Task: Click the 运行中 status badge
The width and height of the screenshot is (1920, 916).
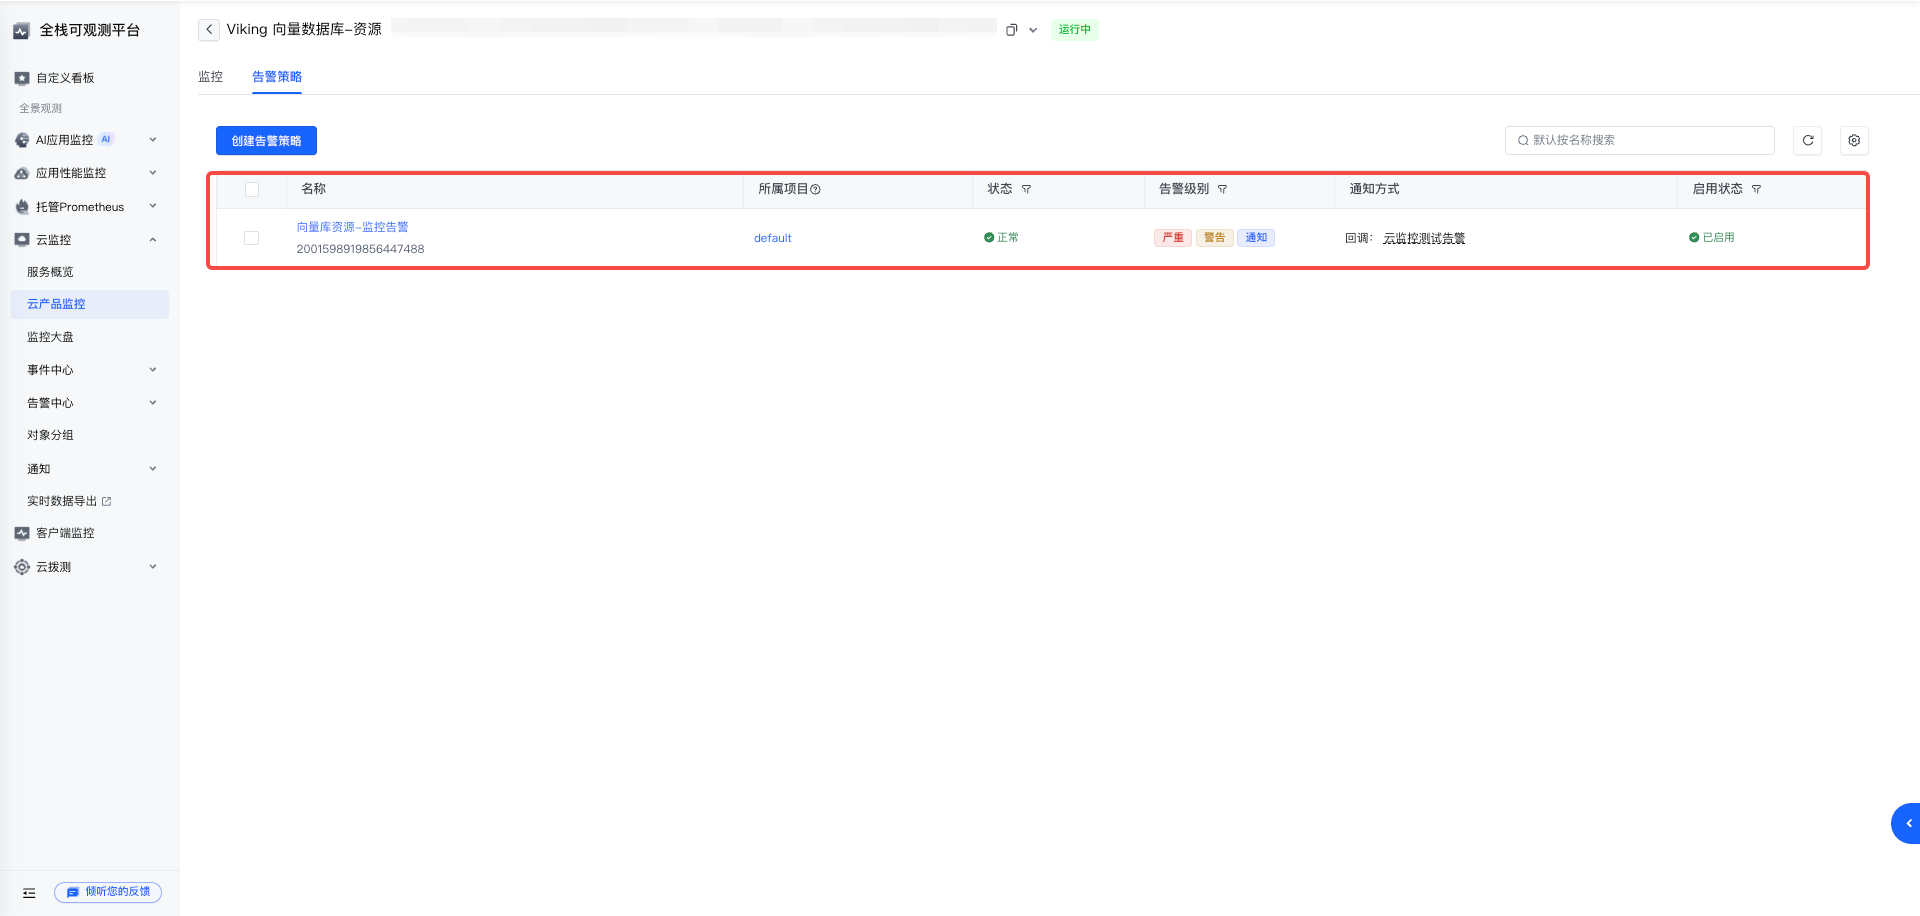Action: coord(1075,30)
